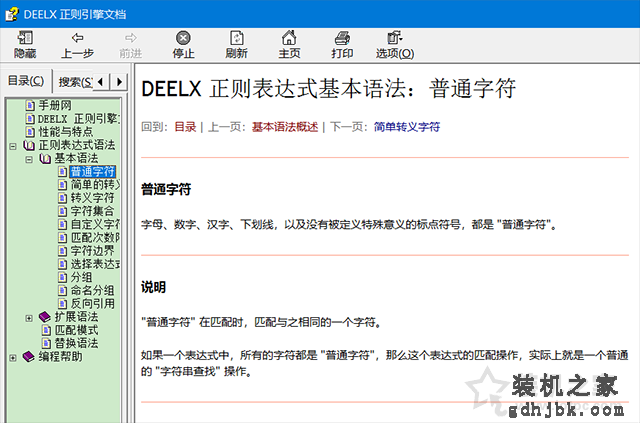Click the page icon beside 性能与特点
This screenshot has width=640, height=423.
pyautogui.click(x=30, y=132)
